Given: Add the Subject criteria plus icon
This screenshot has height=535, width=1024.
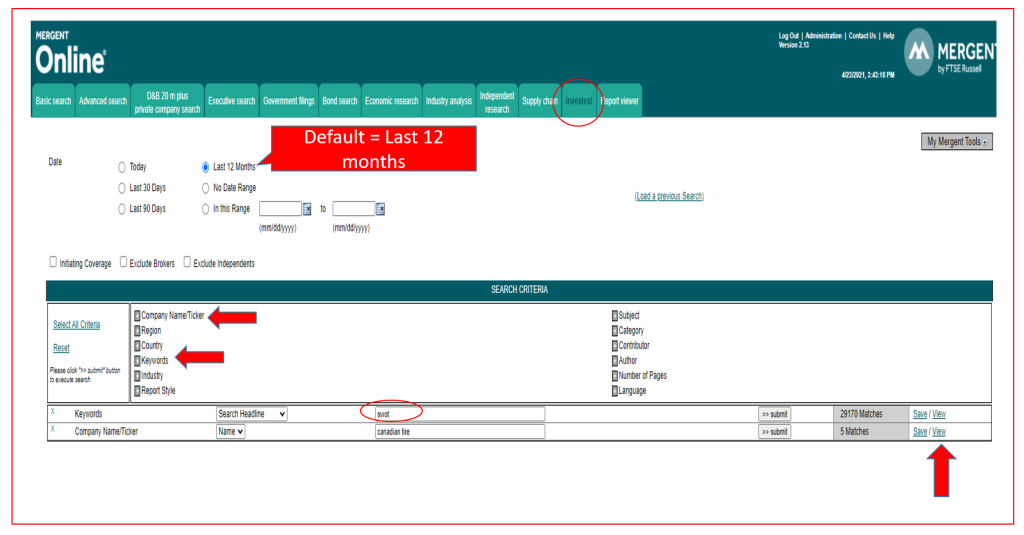Looking at the screenshot, I should click(x=615, y=316).
